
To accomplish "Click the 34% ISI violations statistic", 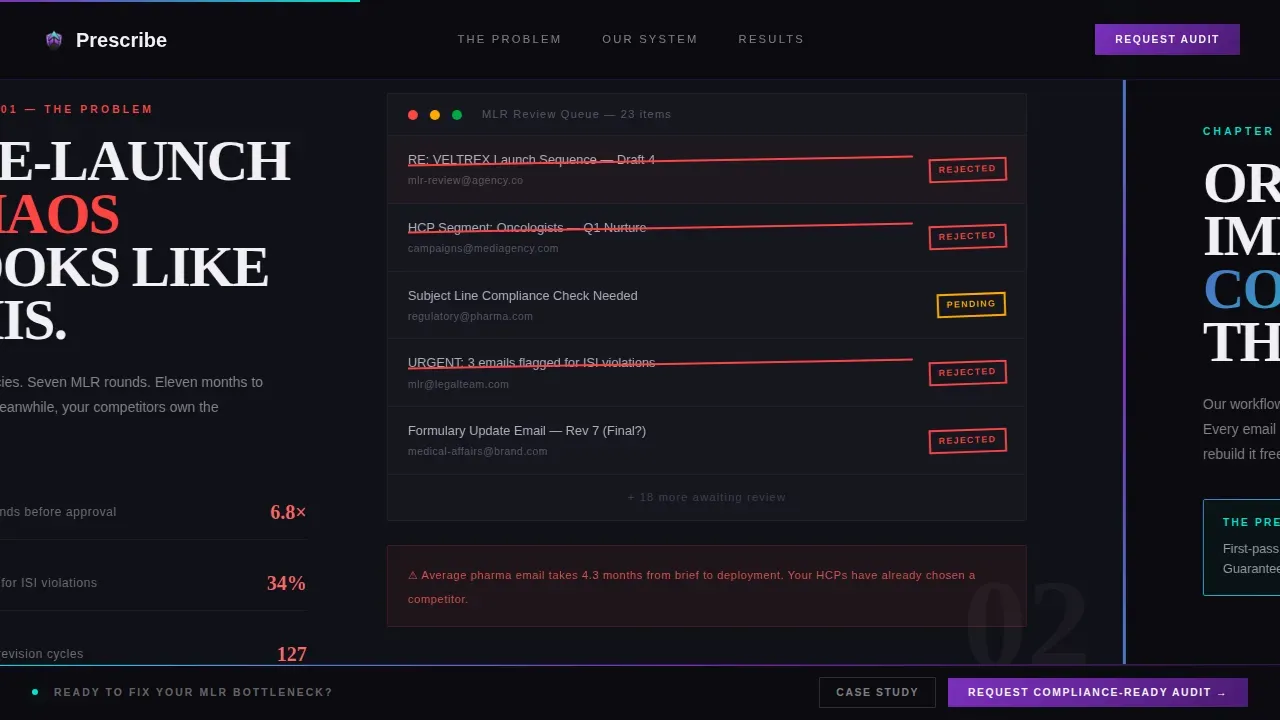I will point(286,583).
